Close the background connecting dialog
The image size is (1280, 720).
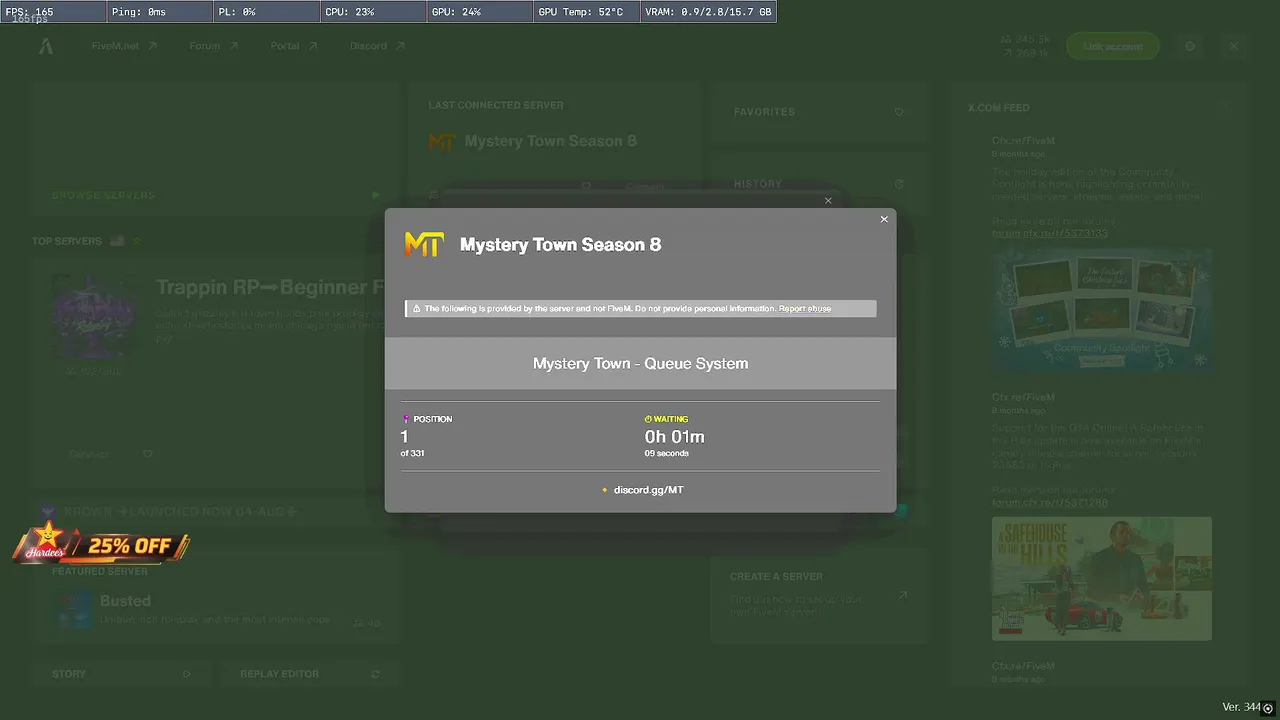pyautogui.click(x=828, y=201)
